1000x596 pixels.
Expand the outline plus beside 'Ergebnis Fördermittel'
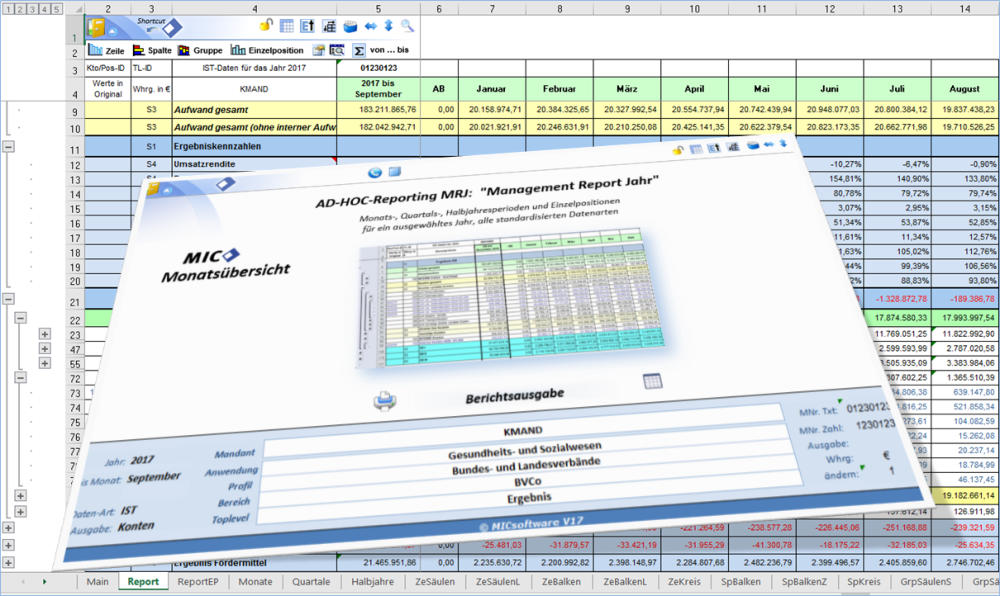click(x=8, y=563)
